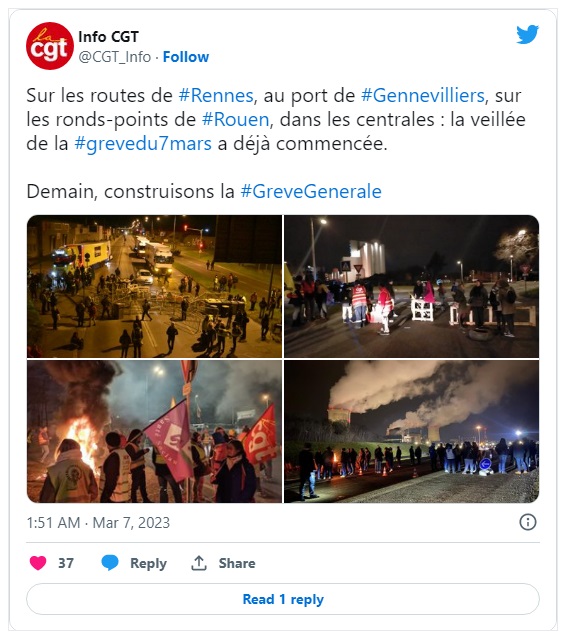View the road blockade photo with trucks
The width and height of the screenshot is (567, 640).
154,287
